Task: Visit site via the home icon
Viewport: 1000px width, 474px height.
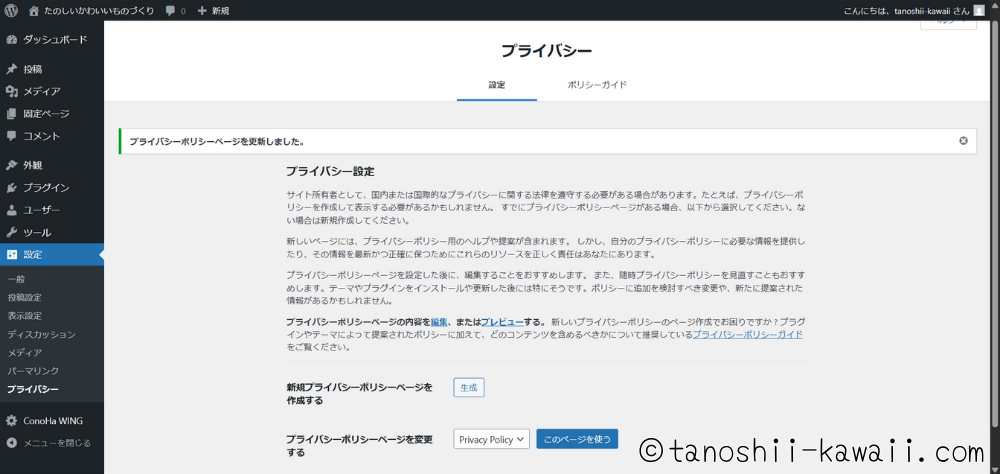Action: click(x=34, y=10)
